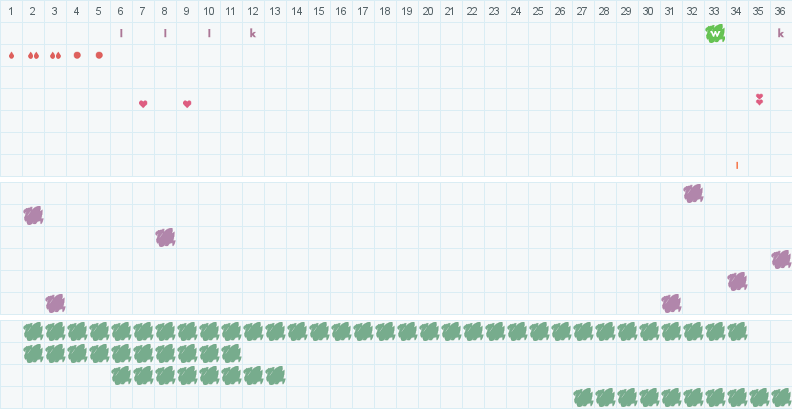The width and height of the screenshot is (792, 409).
Task: Select the day 15 header cell
Action: pos(319,11)
